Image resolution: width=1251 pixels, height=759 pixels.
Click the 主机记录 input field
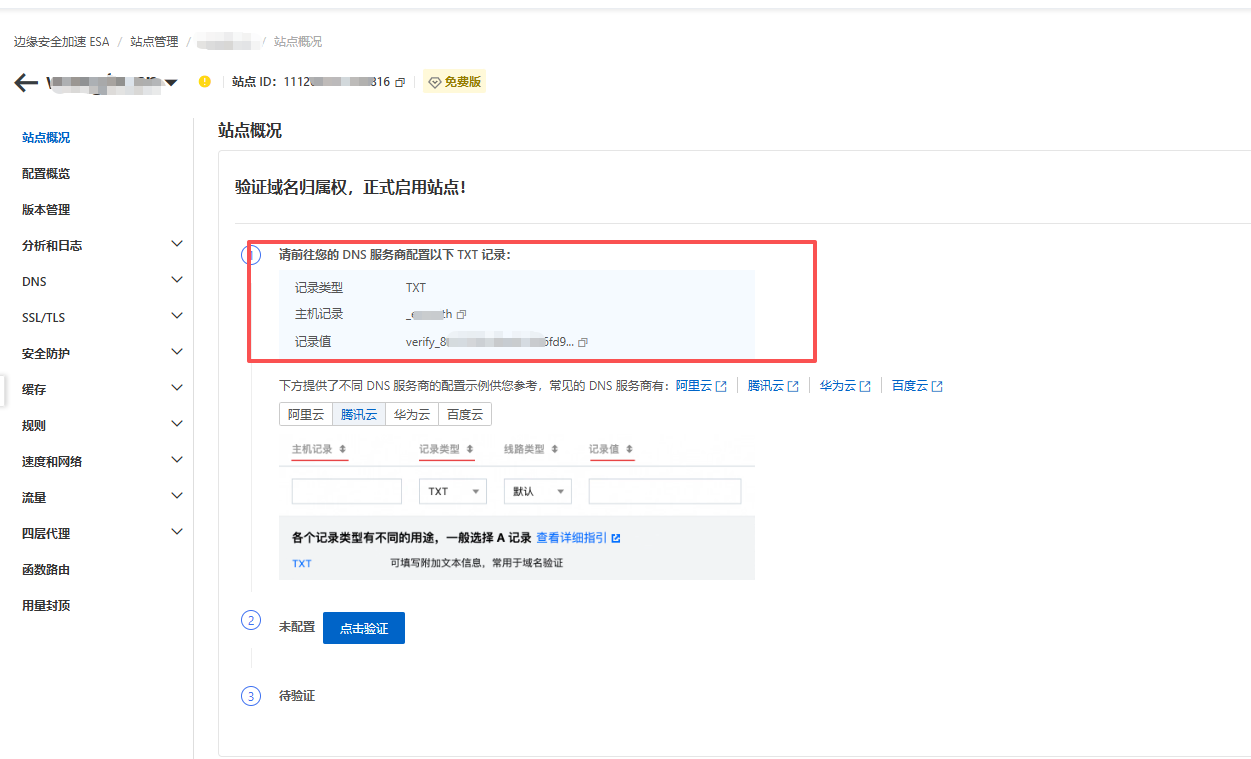(346, 491)
